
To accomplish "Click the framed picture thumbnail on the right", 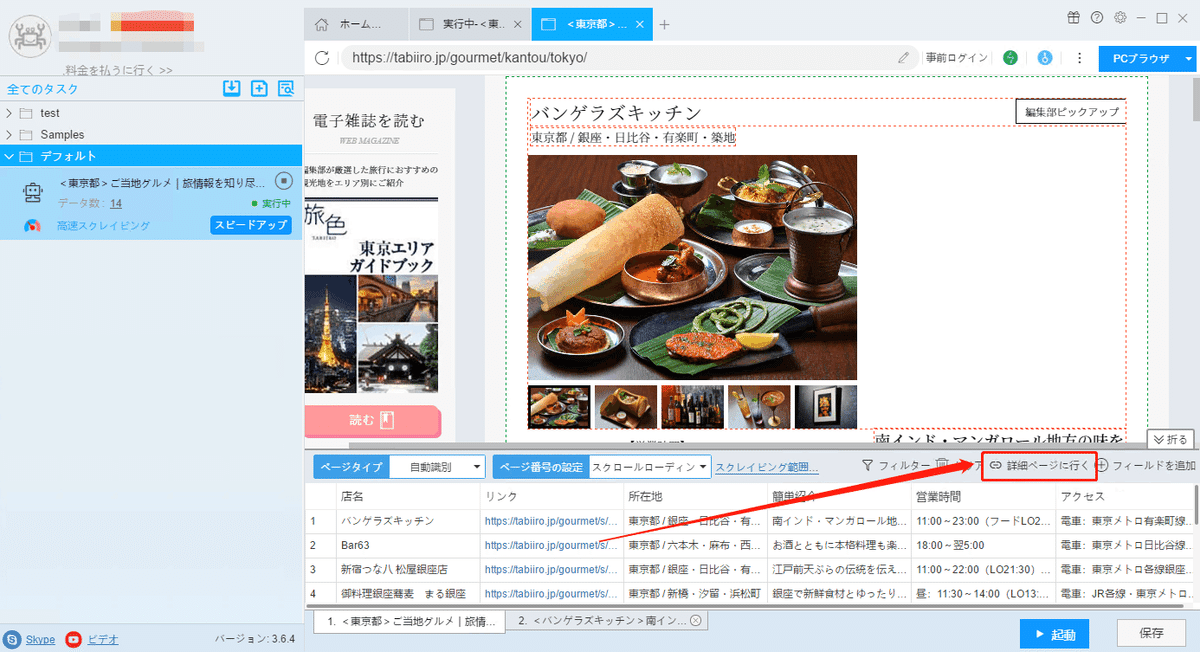I will tap(825, 407).
